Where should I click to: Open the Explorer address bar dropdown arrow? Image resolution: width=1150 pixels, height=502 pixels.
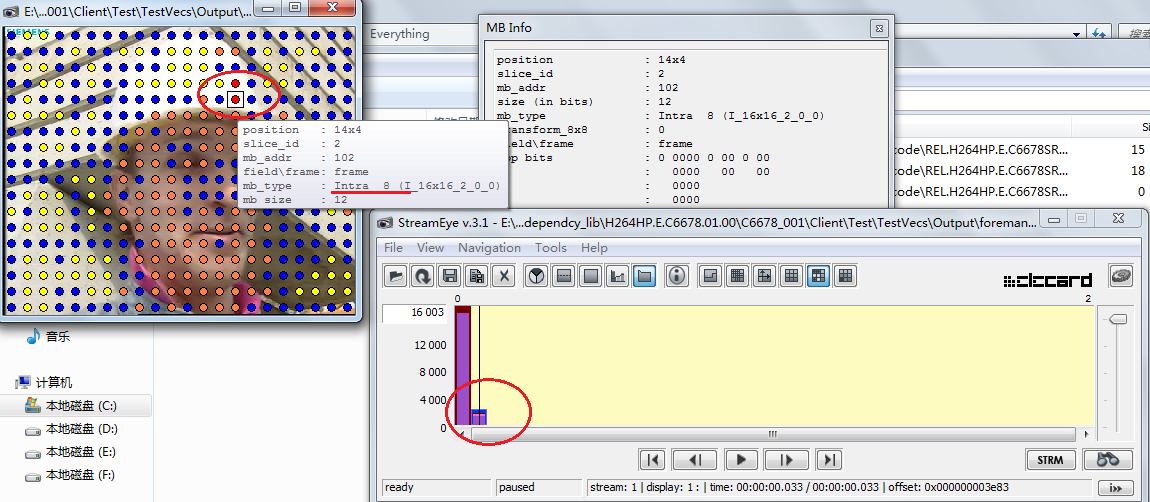(x=1077, y=34)
